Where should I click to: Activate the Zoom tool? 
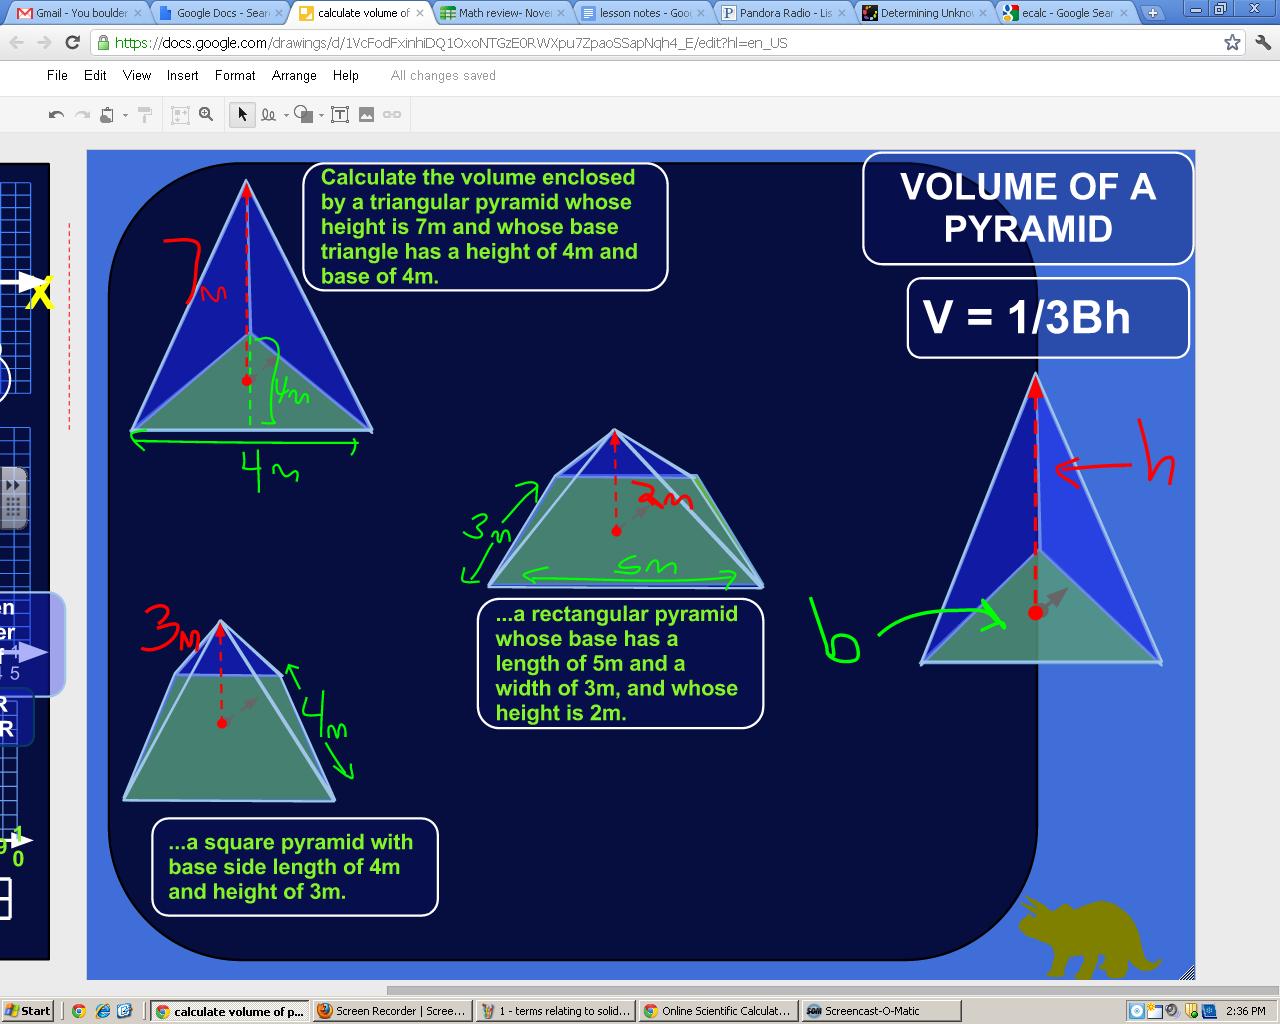(x=205, y=113)
